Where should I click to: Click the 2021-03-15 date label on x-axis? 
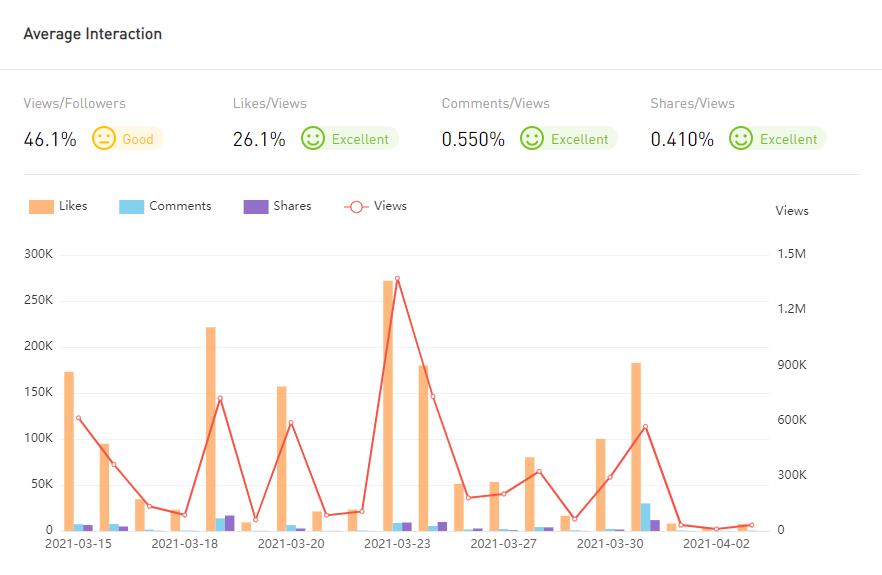pos(78,544)
